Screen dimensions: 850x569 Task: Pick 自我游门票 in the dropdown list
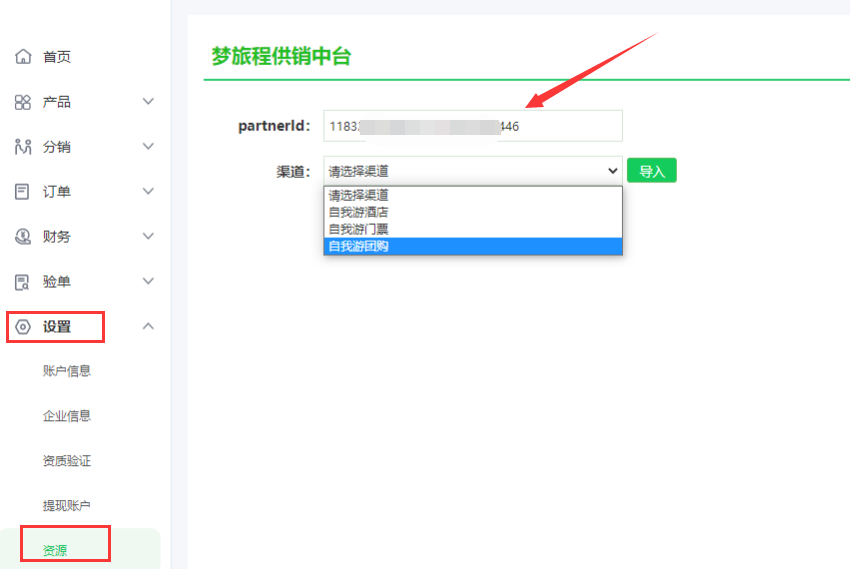[x=358, y=229]
